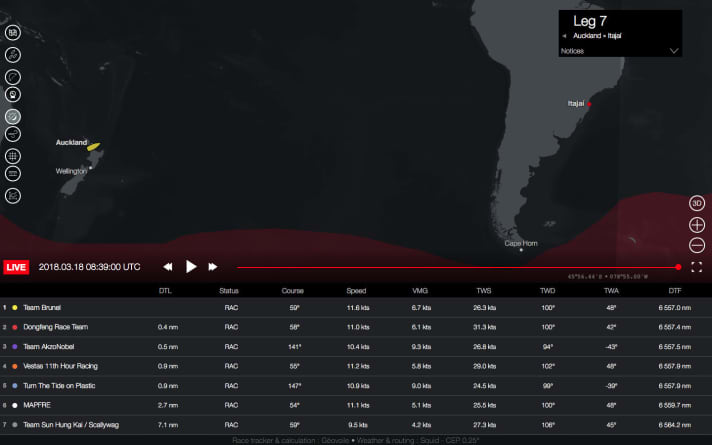Click Team Brunel yellow color dot

tap(15, 307)
